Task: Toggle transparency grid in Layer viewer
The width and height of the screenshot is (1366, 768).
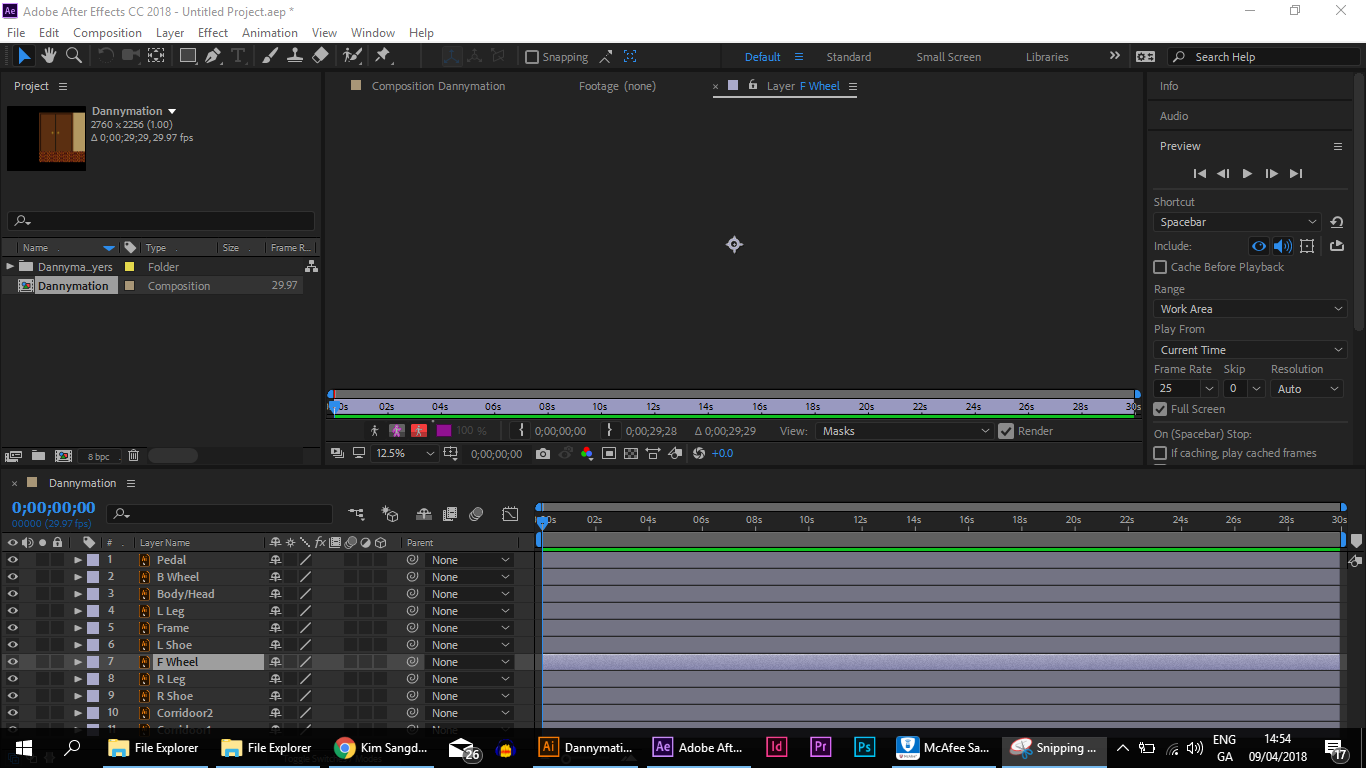Action: click(631, 453)
